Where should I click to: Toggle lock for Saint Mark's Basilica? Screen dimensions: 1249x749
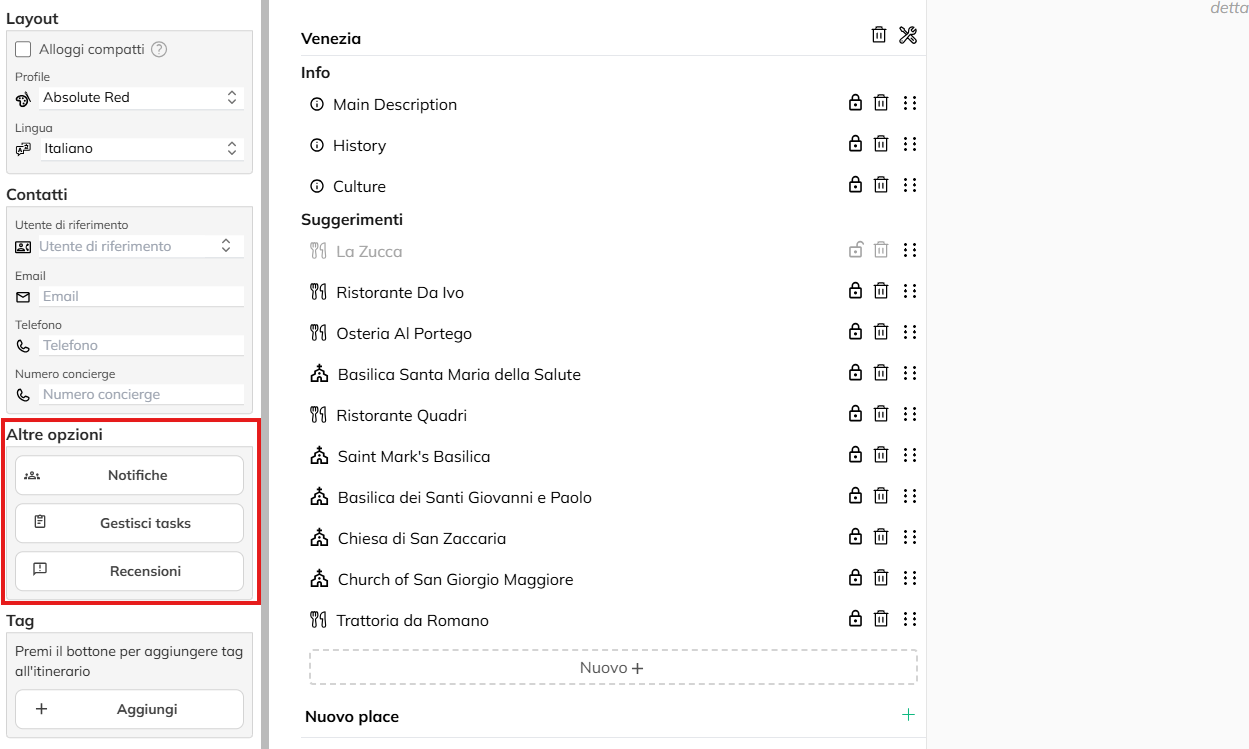(x=855, y=455)
